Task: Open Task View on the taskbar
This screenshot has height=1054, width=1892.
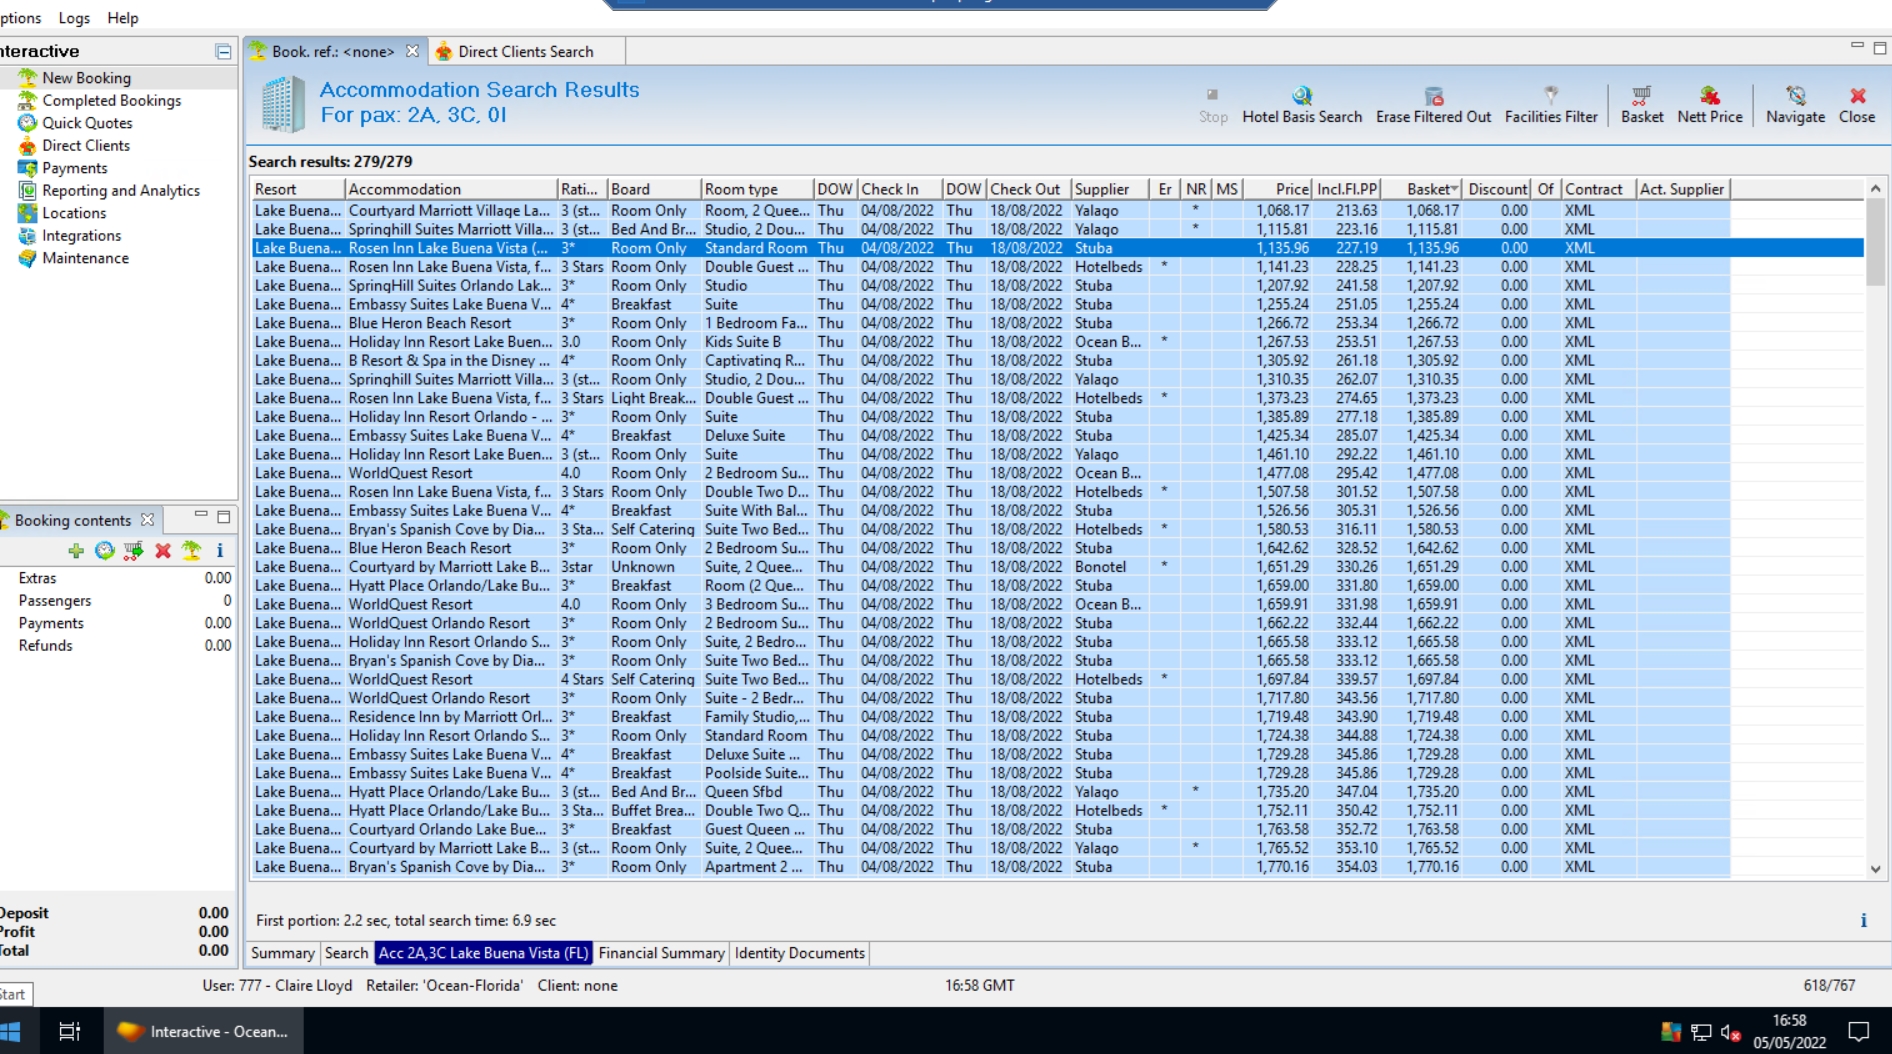Action: click(69, 1031)
